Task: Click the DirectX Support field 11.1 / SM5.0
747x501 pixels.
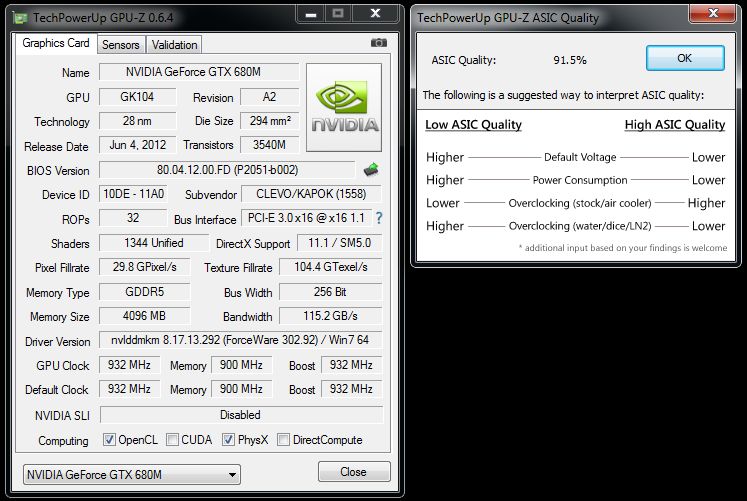Action: (340, 243)
